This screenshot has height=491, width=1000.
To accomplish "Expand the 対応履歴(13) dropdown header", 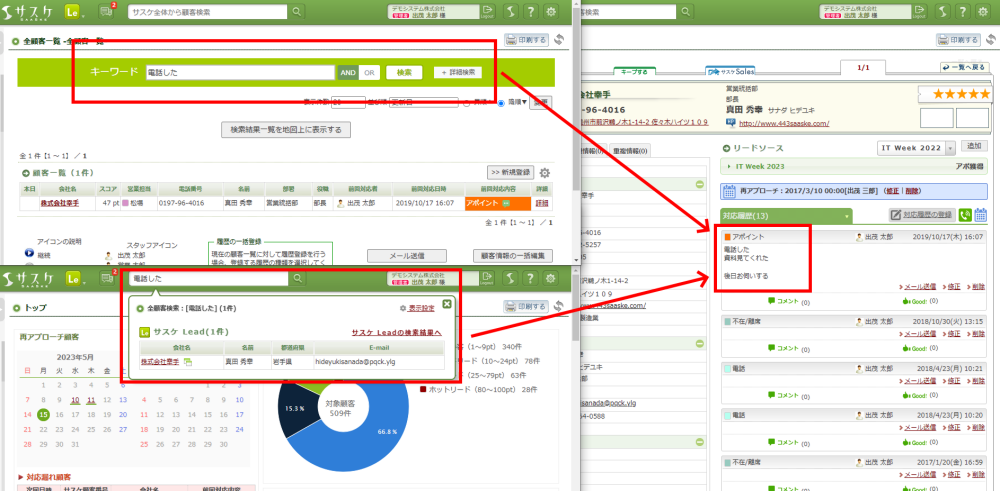I will [x=847, y=215].
